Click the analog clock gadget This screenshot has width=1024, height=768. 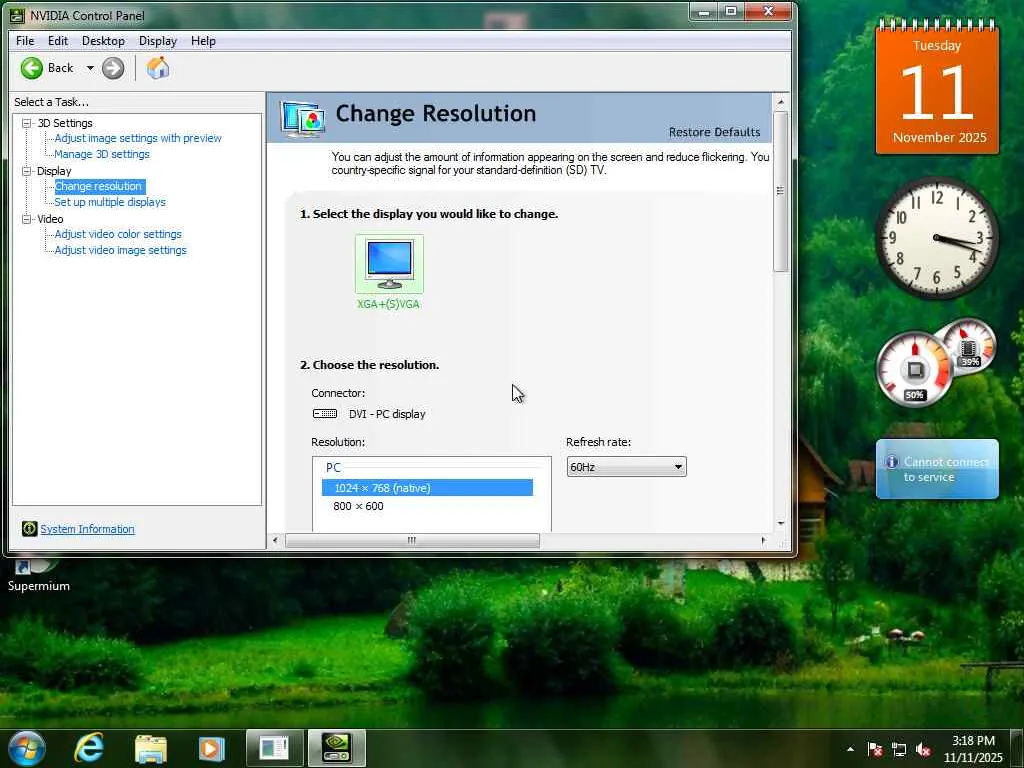(x=937, y=238)
